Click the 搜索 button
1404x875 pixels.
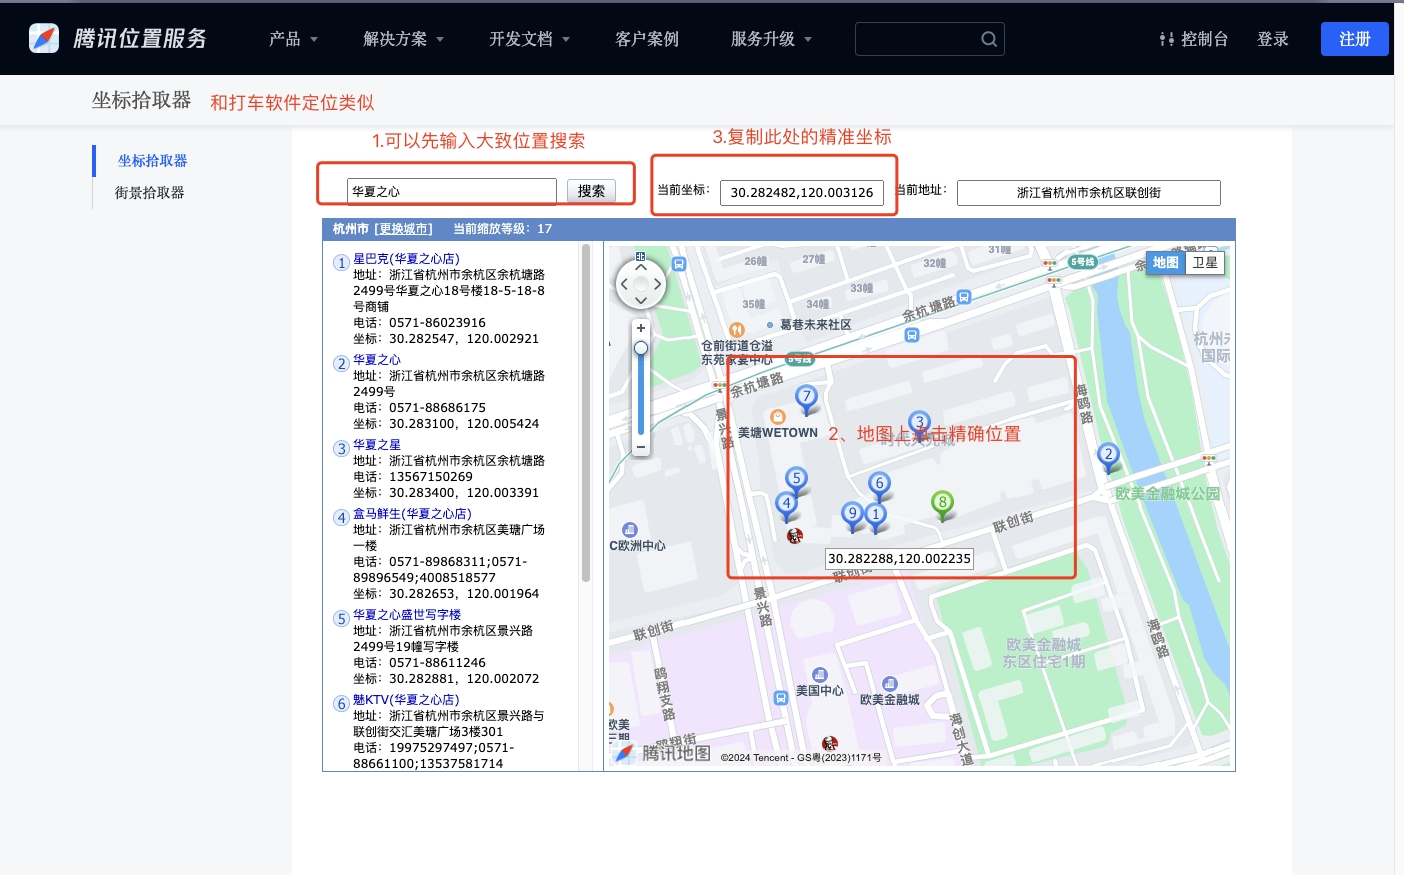[591, 191]
